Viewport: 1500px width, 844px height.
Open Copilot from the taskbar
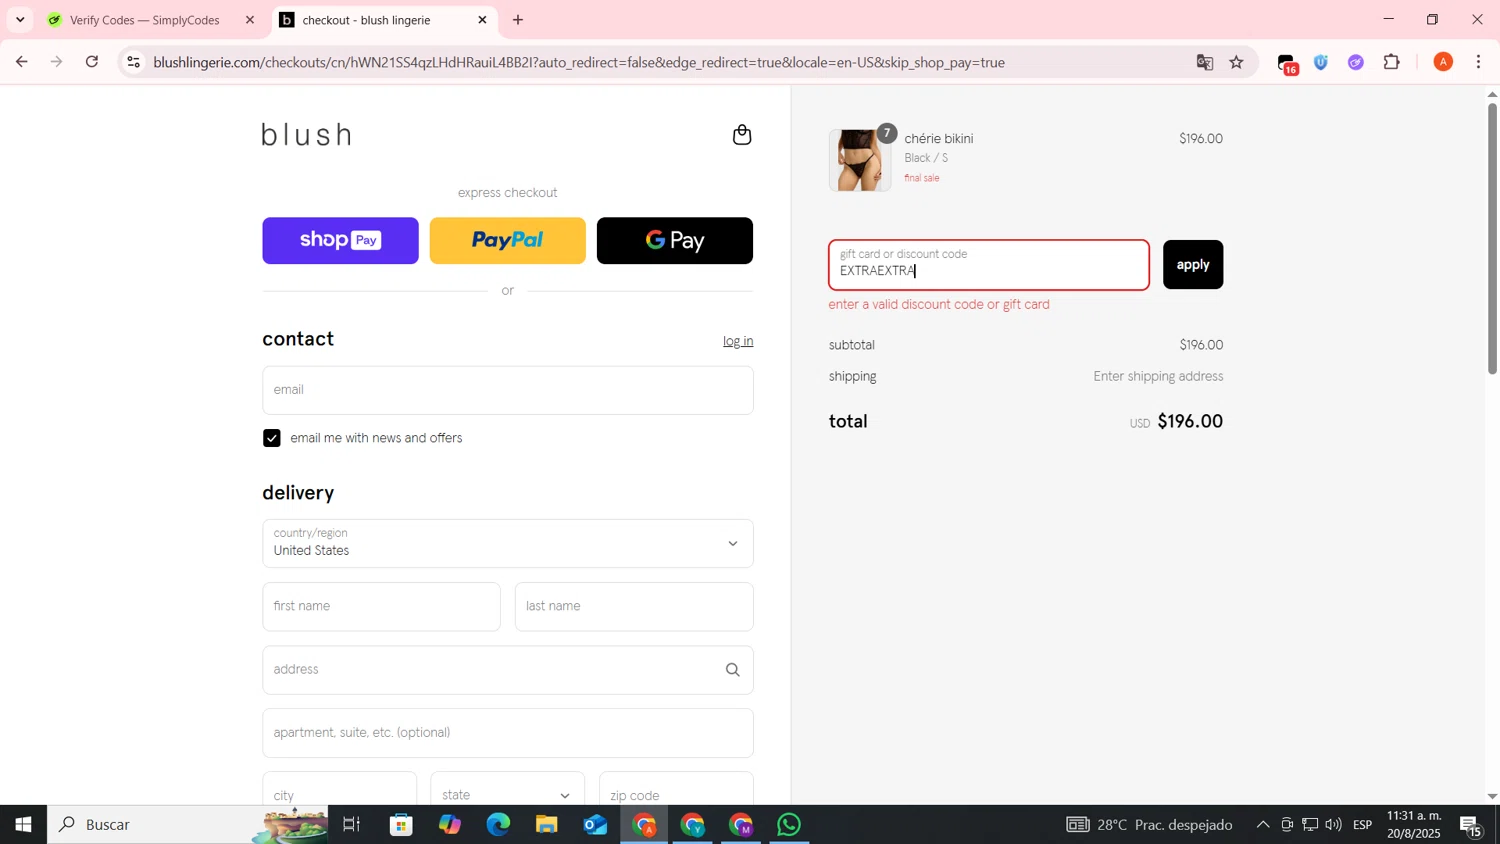[450, 825]
